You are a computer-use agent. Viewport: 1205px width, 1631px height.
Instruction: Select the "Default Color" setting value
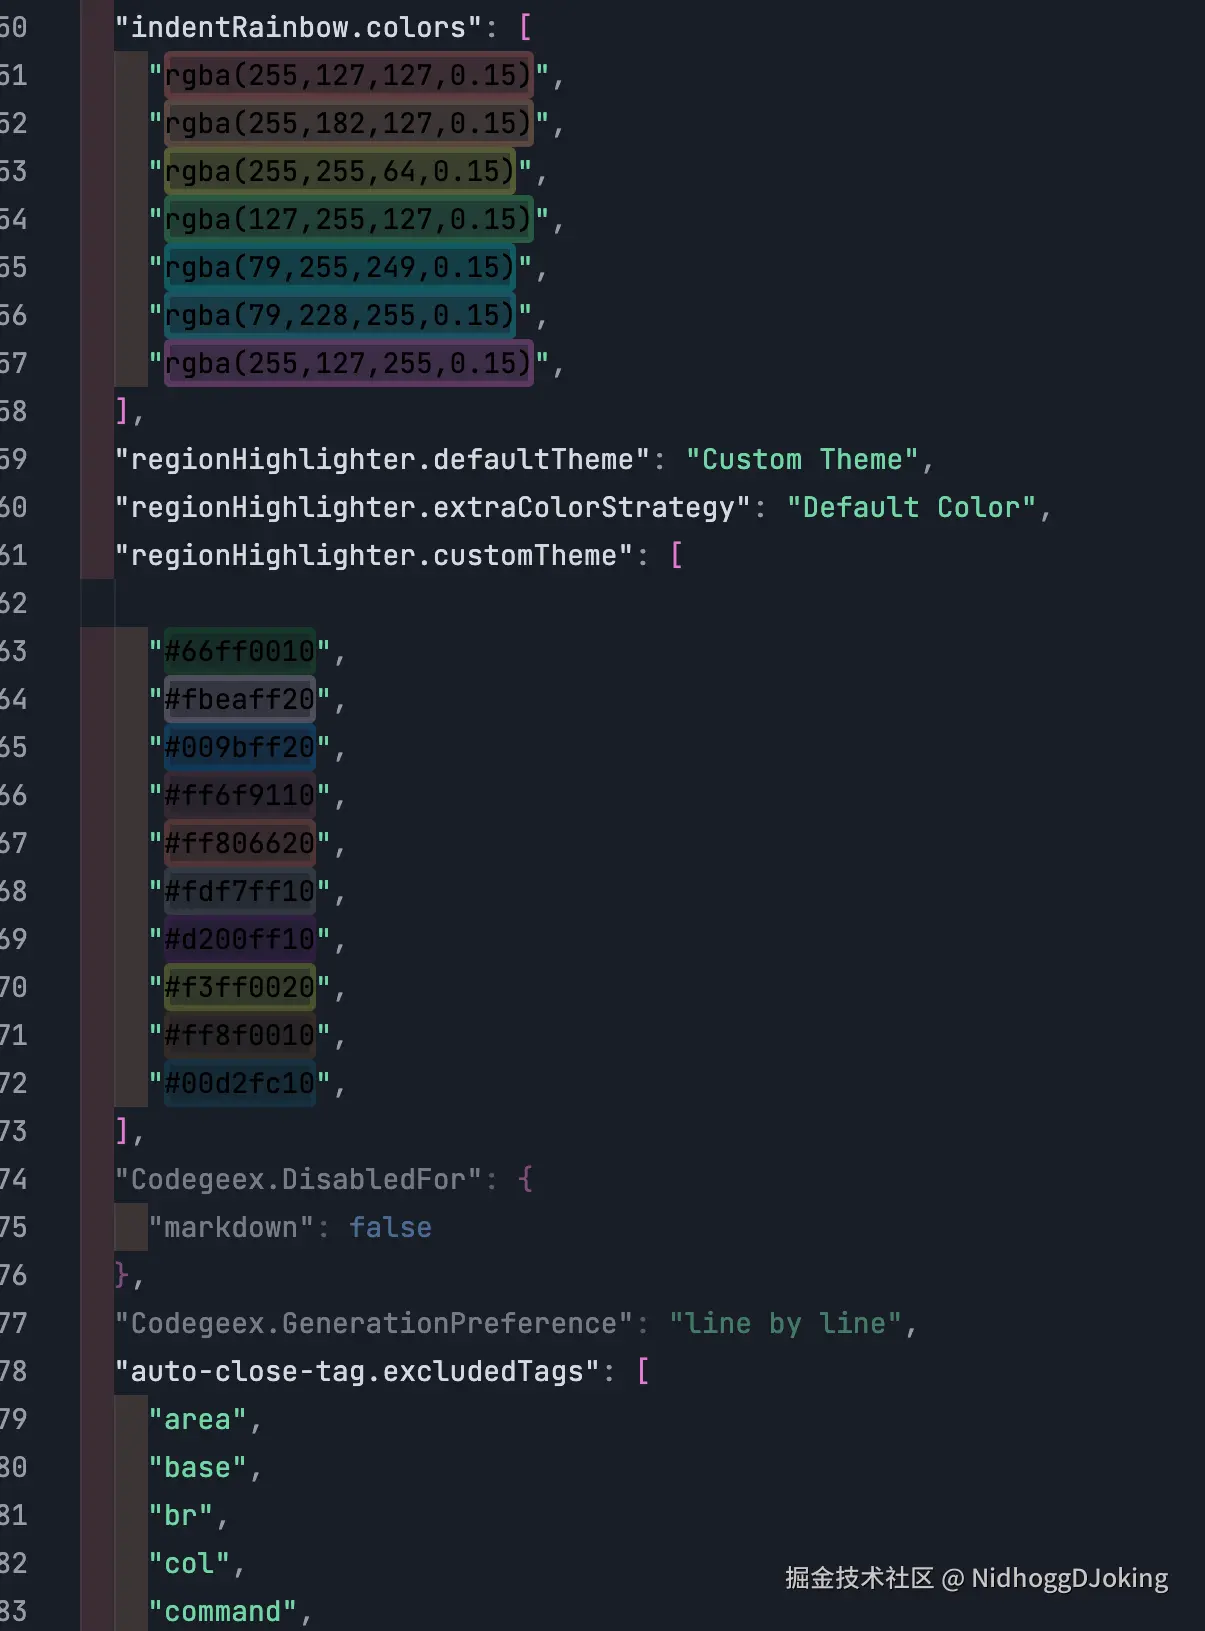pos(910,507)
